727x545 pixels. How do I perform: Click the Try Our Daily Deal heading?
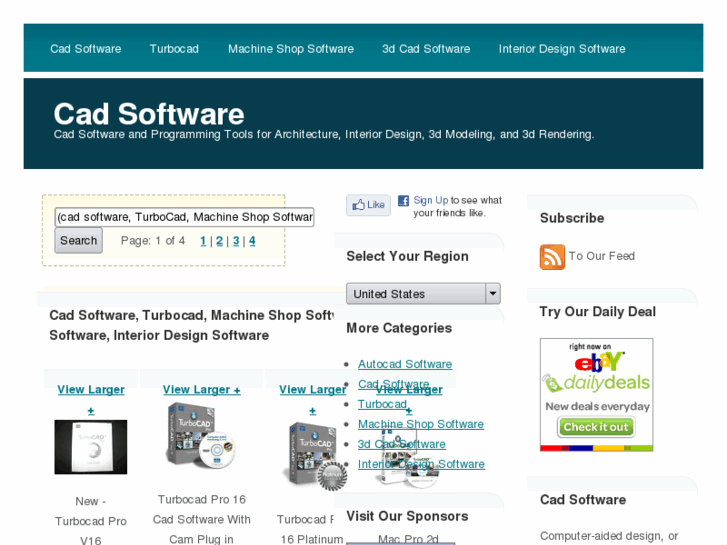coord(598,312)
